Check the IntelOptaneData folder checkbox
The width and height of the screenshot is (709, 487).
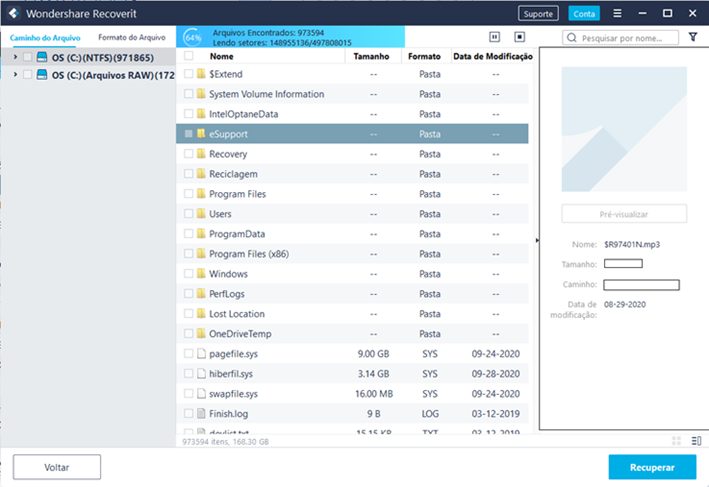coord(189,113)
